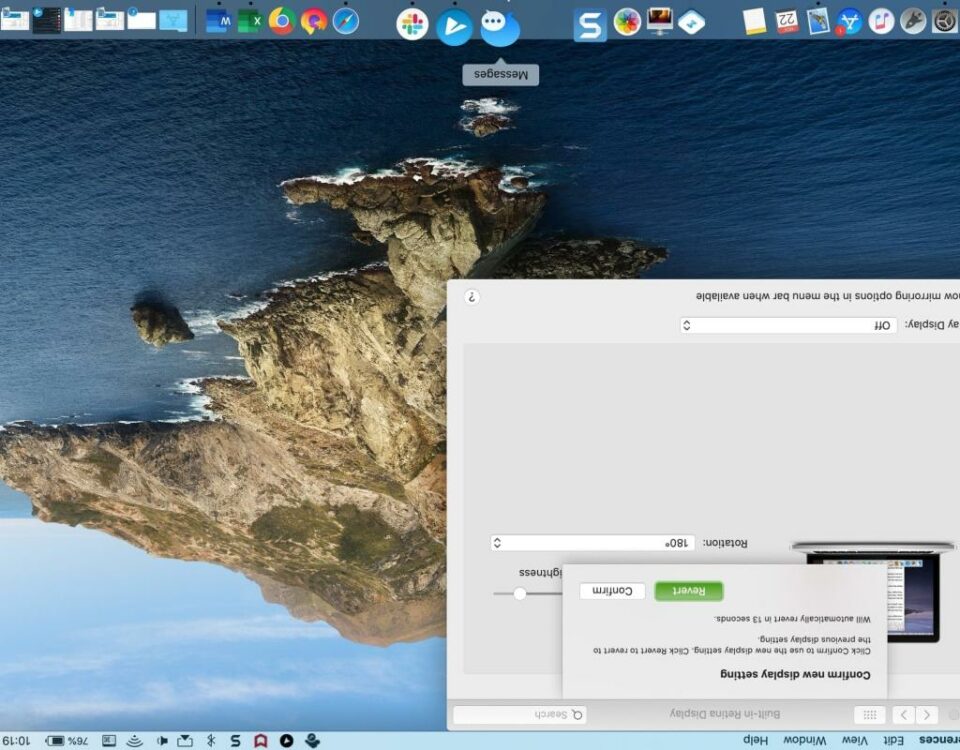The height and width of the screenshot is (750, 960).
Task: Open Music app from the Dock
Action: (881, 21)
